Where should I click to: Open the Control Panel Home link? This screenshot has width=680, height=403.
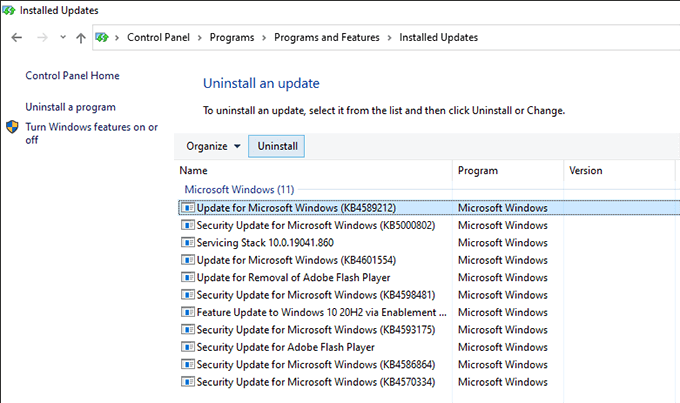tap(72, 75)
